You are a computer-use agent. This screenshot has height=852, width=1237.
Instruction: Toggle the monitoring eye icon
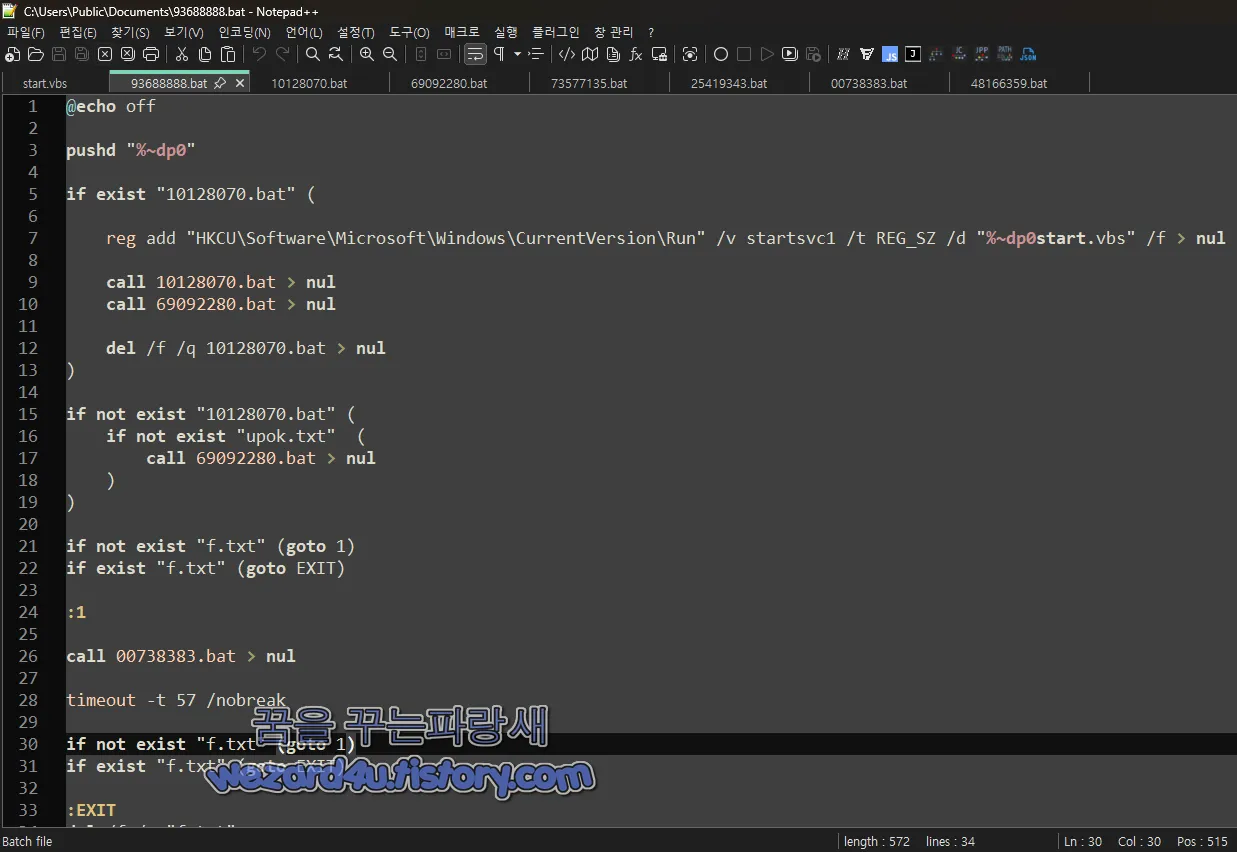pyautogui.click(x=690, y=54)
